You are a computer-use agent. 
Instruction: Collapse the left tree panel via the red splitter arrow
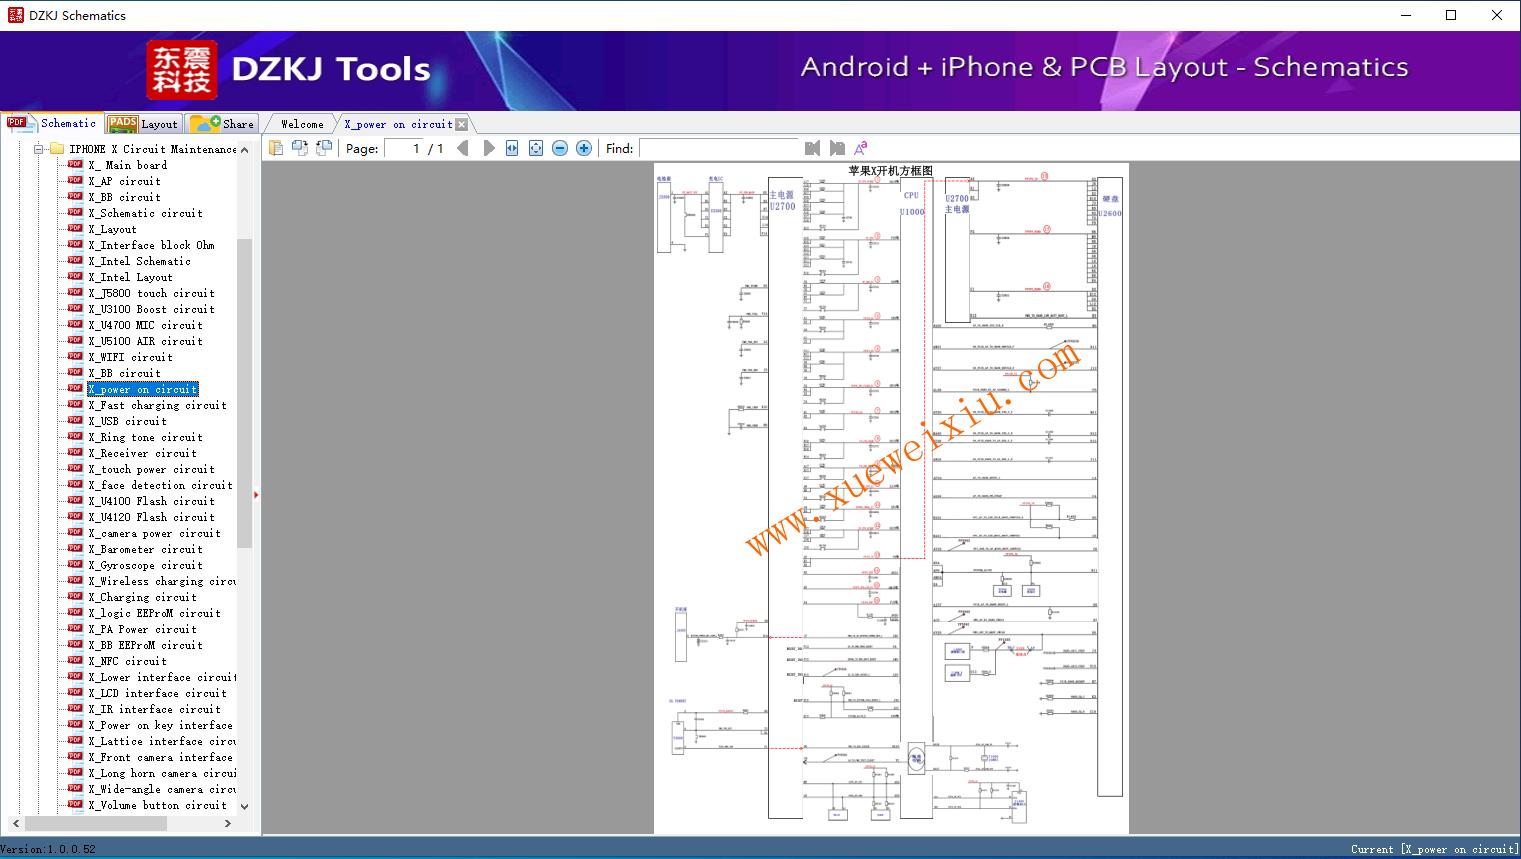click(x=256, y=494)
